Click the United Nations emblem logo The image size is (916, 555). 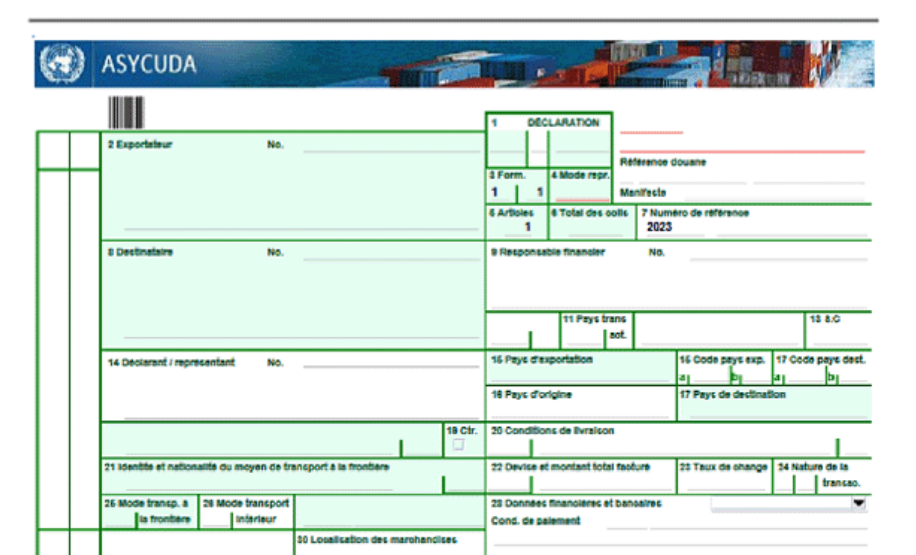(62, 65)
